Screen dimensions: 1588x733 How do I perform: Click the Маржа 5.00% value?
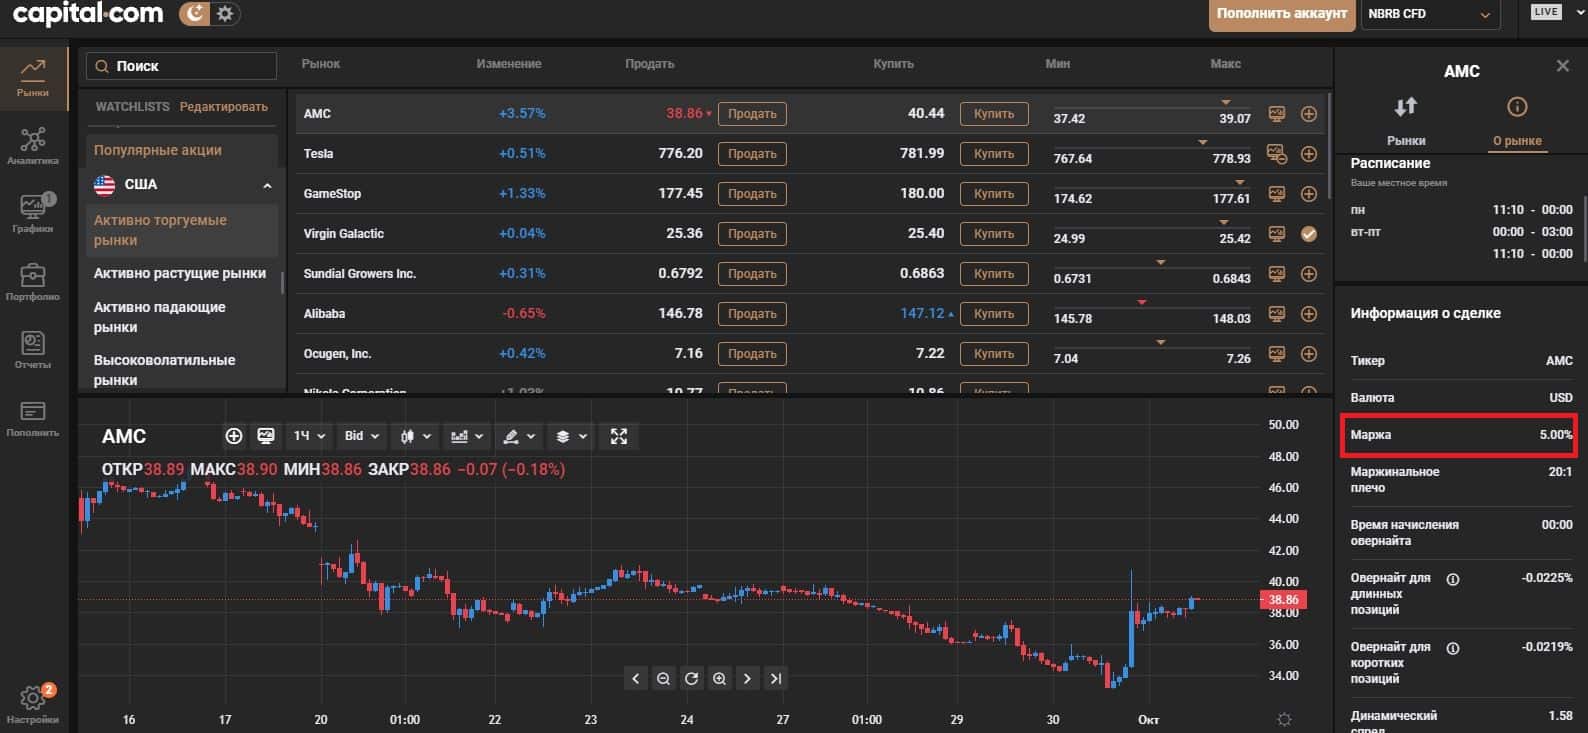[x=1556, y=435]
